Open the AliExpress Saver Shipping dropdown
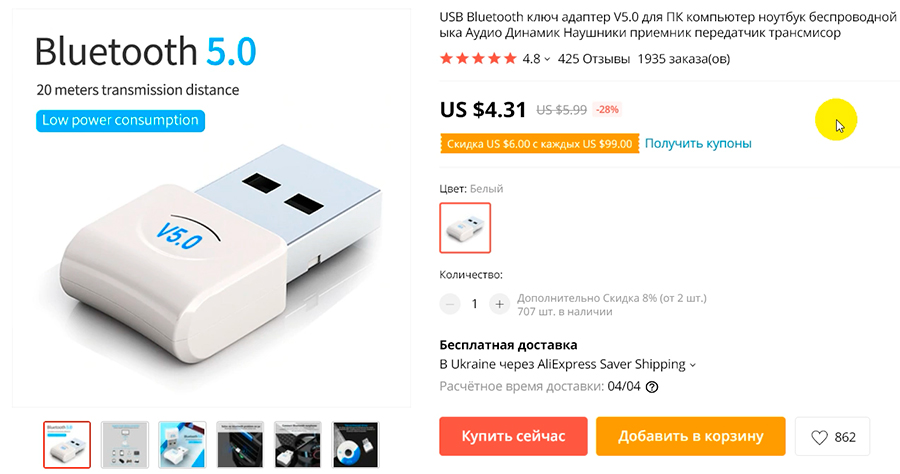The image size is (900, 474). 693,365
